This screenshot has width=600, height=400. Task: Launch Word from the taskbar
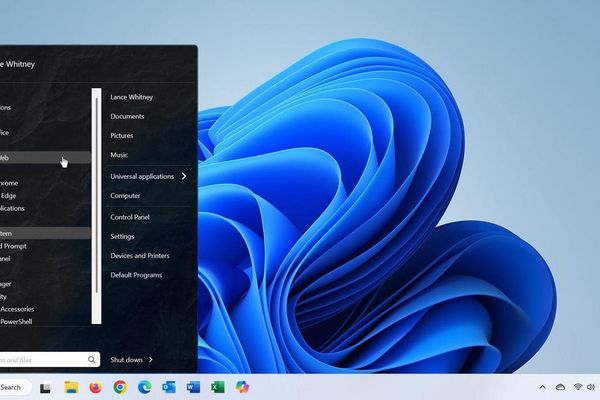tap(193, 387)
